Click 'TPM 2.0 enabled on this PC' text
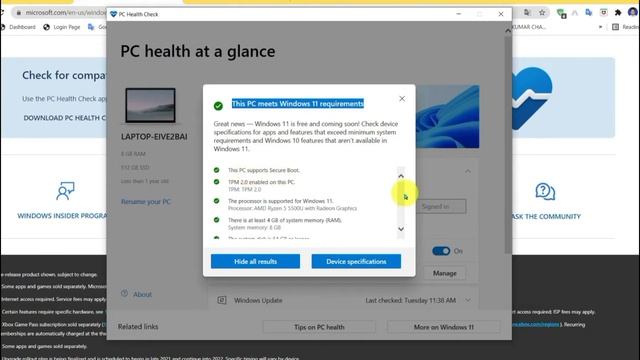 [261, 182]
